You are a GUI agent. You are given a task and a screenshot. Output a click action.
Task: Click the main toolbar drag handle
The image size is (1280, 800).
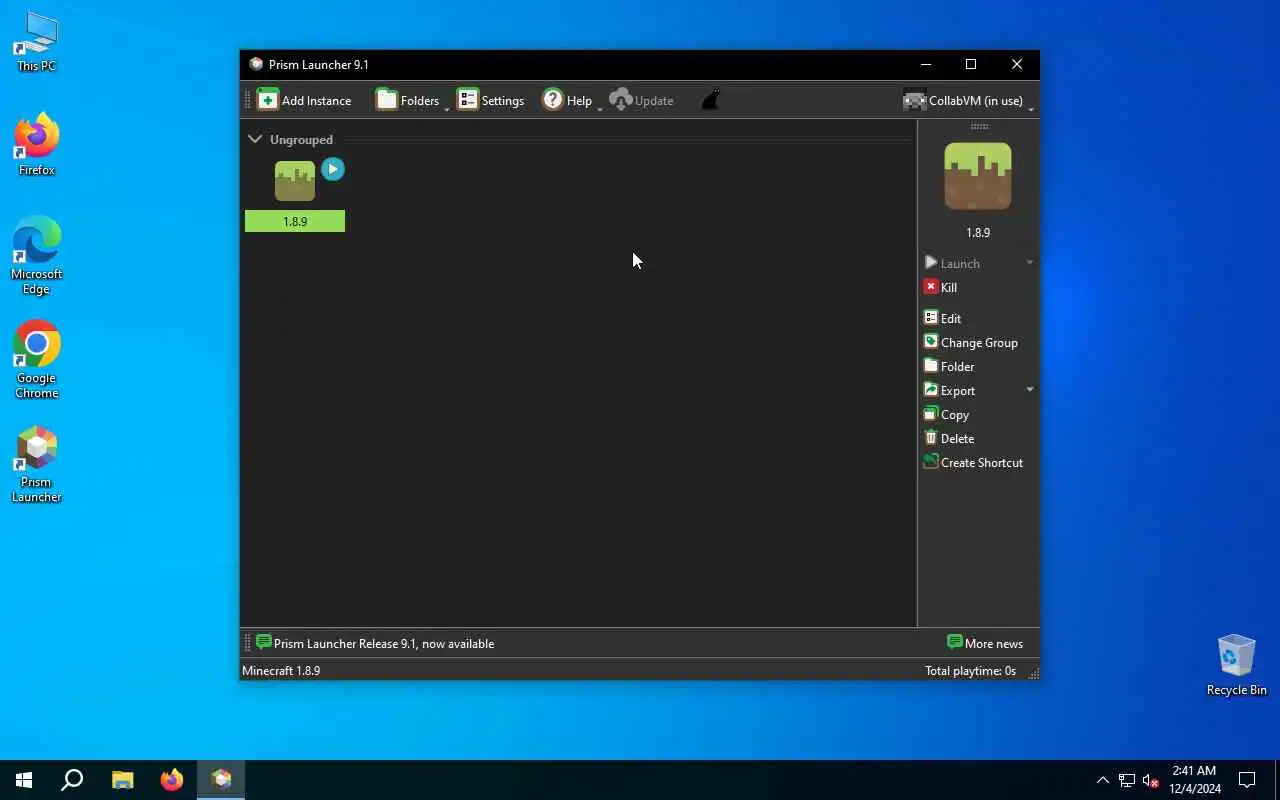coord(248,100)
